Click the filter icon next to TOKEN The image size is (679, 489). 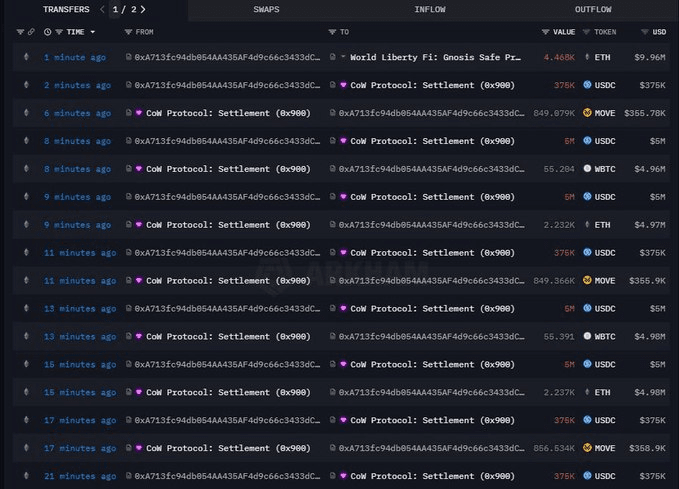coord(587,32)
